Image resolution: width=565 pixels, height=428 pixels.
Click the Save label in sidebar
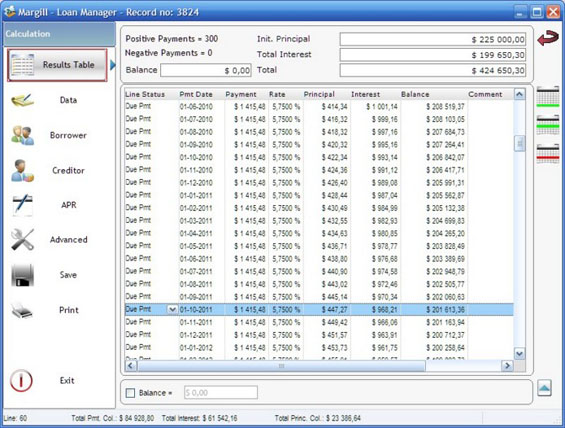coord(68,275)
